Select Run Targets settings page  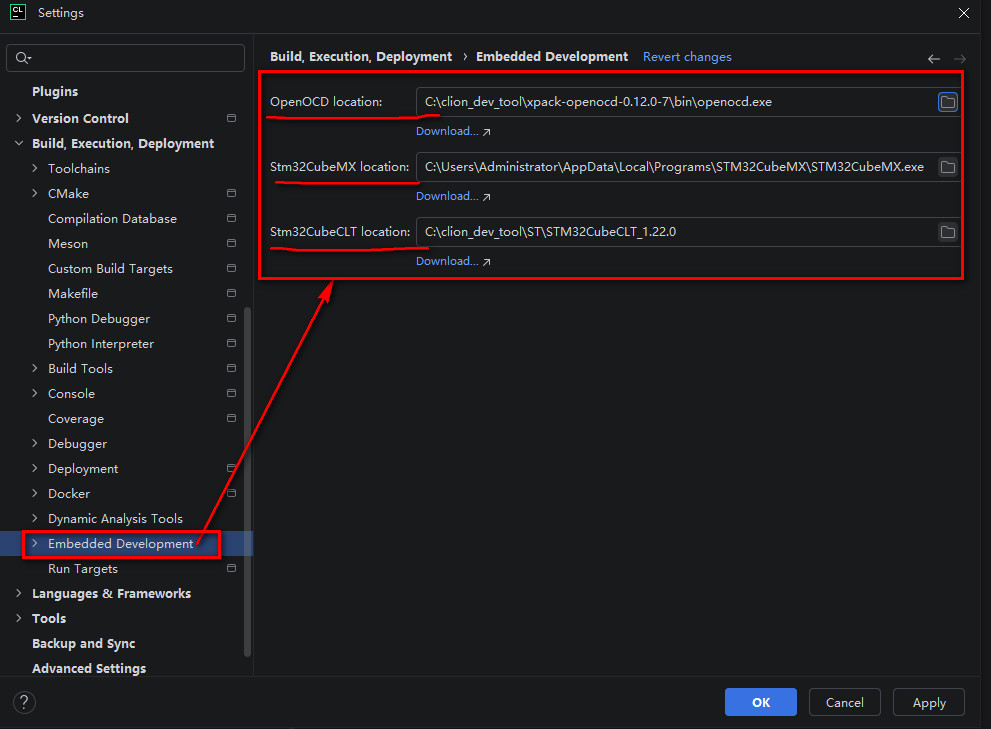coord(83,568)
